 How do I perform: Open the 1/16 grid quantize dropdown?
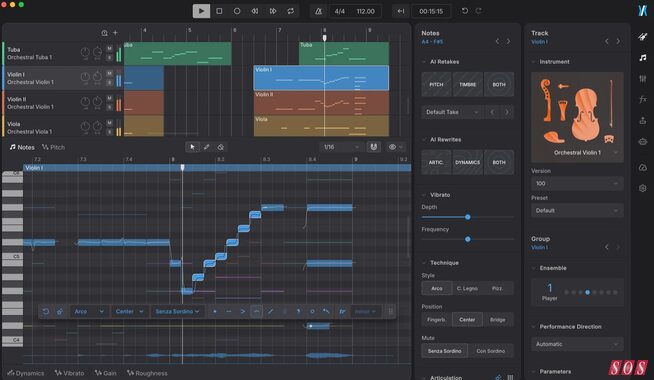click(x=341, y=147)
